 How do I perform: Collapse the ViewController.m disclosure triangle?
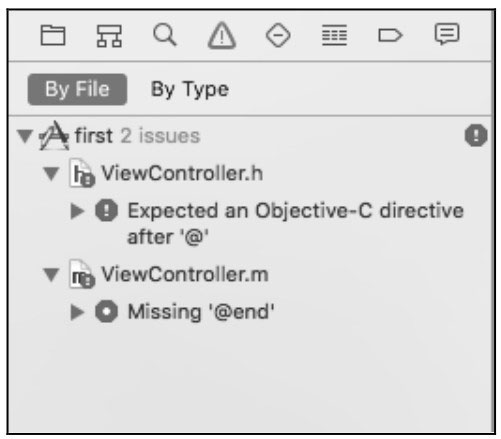coord(51,274)
